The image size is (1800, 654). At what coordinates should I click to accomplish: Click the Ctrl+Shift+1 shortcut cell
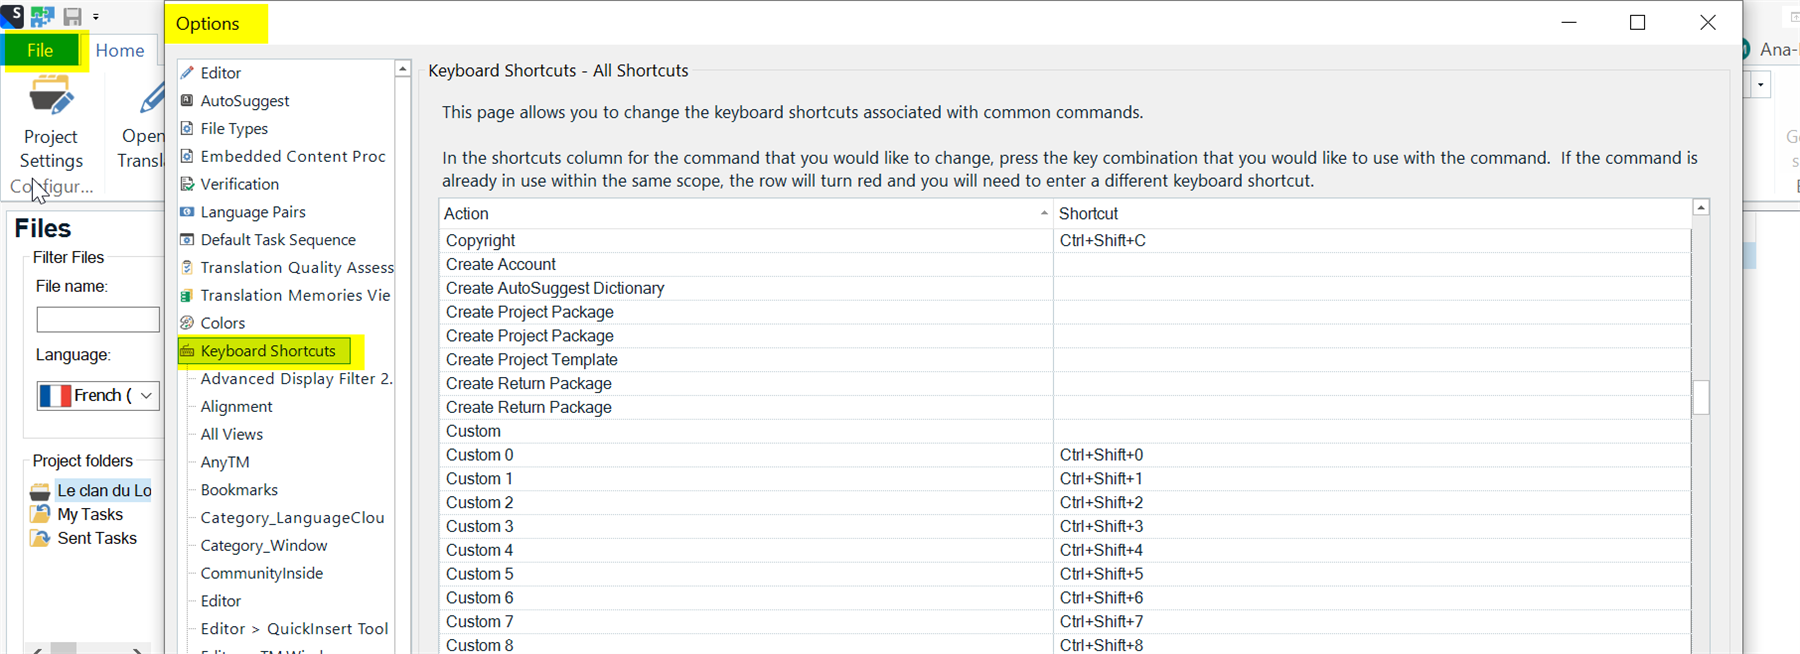[x=1372, y=479]
